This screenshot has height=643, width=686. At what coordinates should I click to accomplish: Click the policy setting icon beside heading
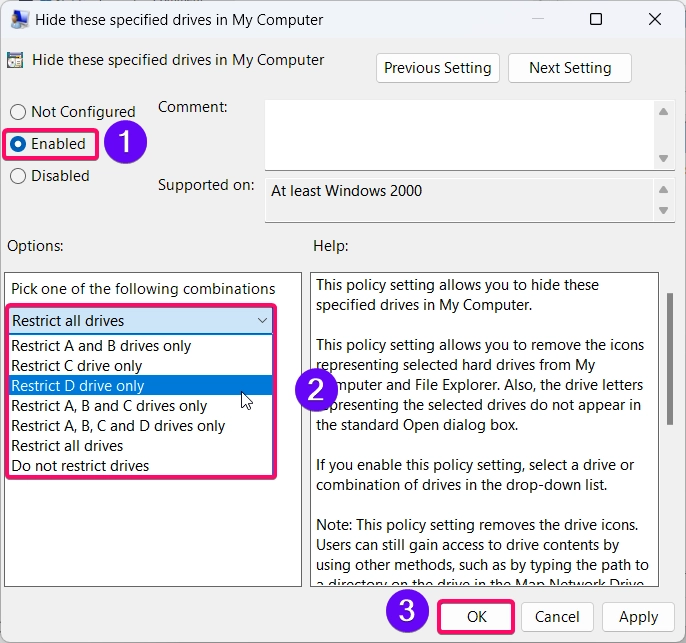click(15, 60)
